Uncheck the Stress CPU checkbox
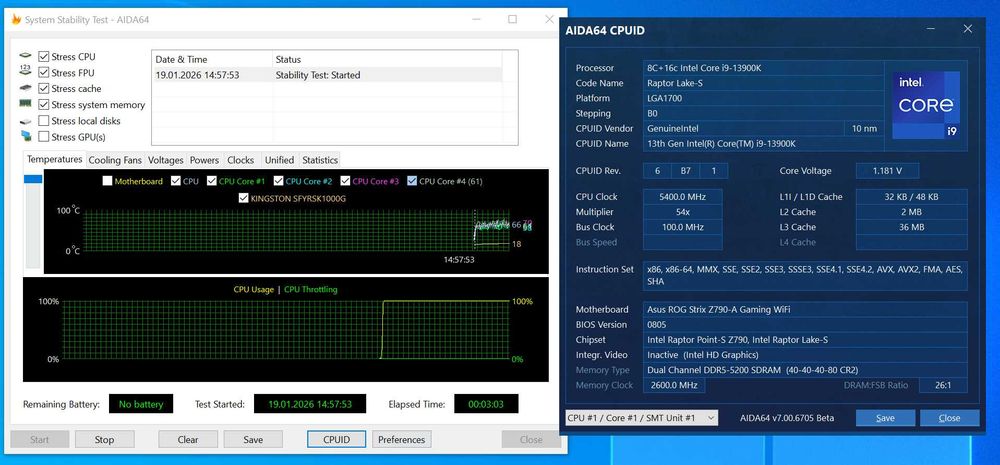The height and width of the screenshot is (465, 1000). coord(43,57)
